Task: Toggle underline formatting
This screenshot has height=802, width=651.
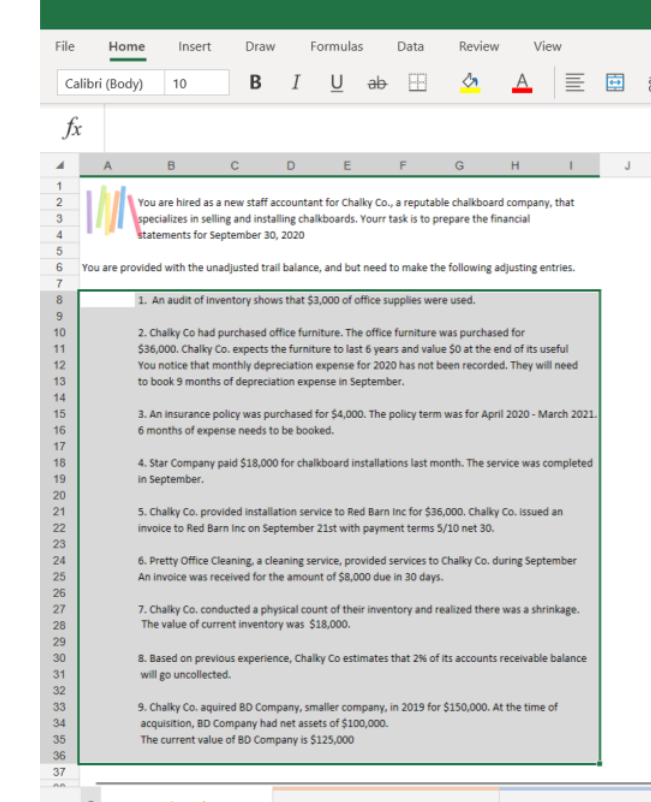Action: pyautogui.click(x=336, y=83)
